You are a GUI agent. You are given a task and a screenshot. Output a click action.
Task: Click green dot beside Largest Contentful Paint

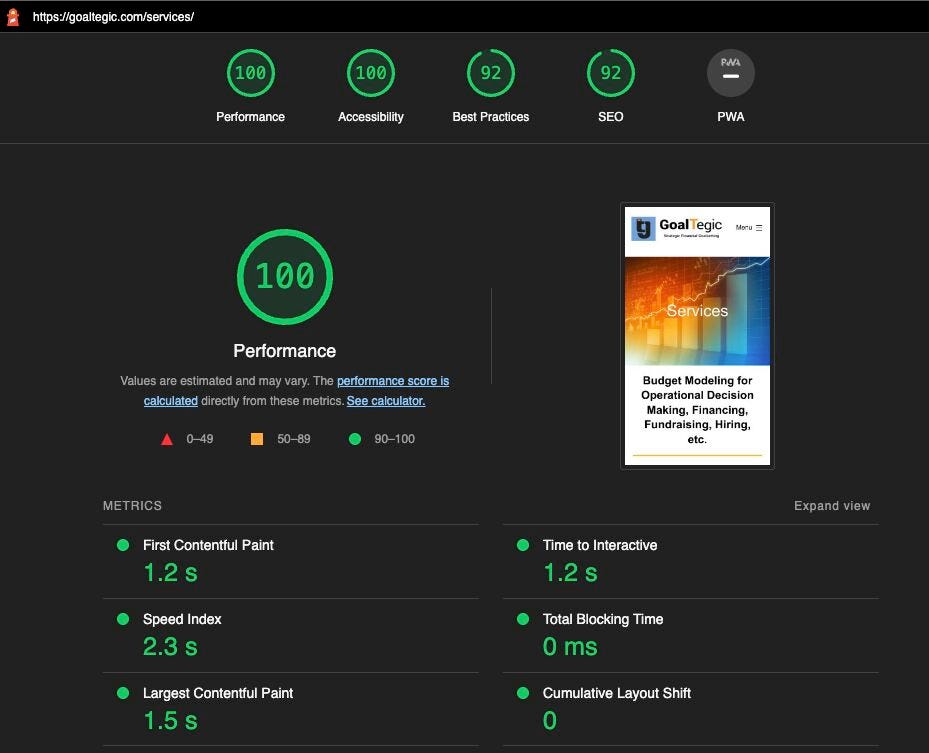tap(123, 693)
